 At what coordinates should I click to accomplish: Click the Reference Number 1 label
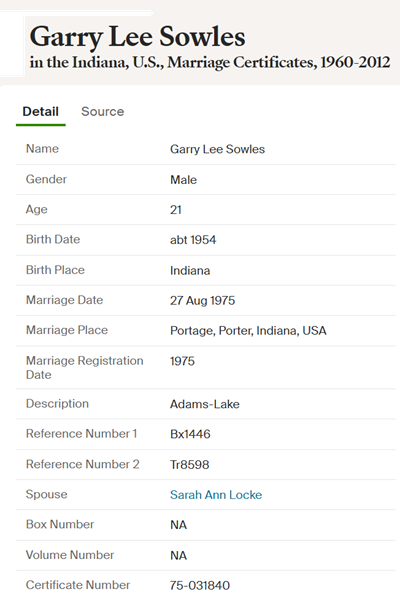pos(81,434)
